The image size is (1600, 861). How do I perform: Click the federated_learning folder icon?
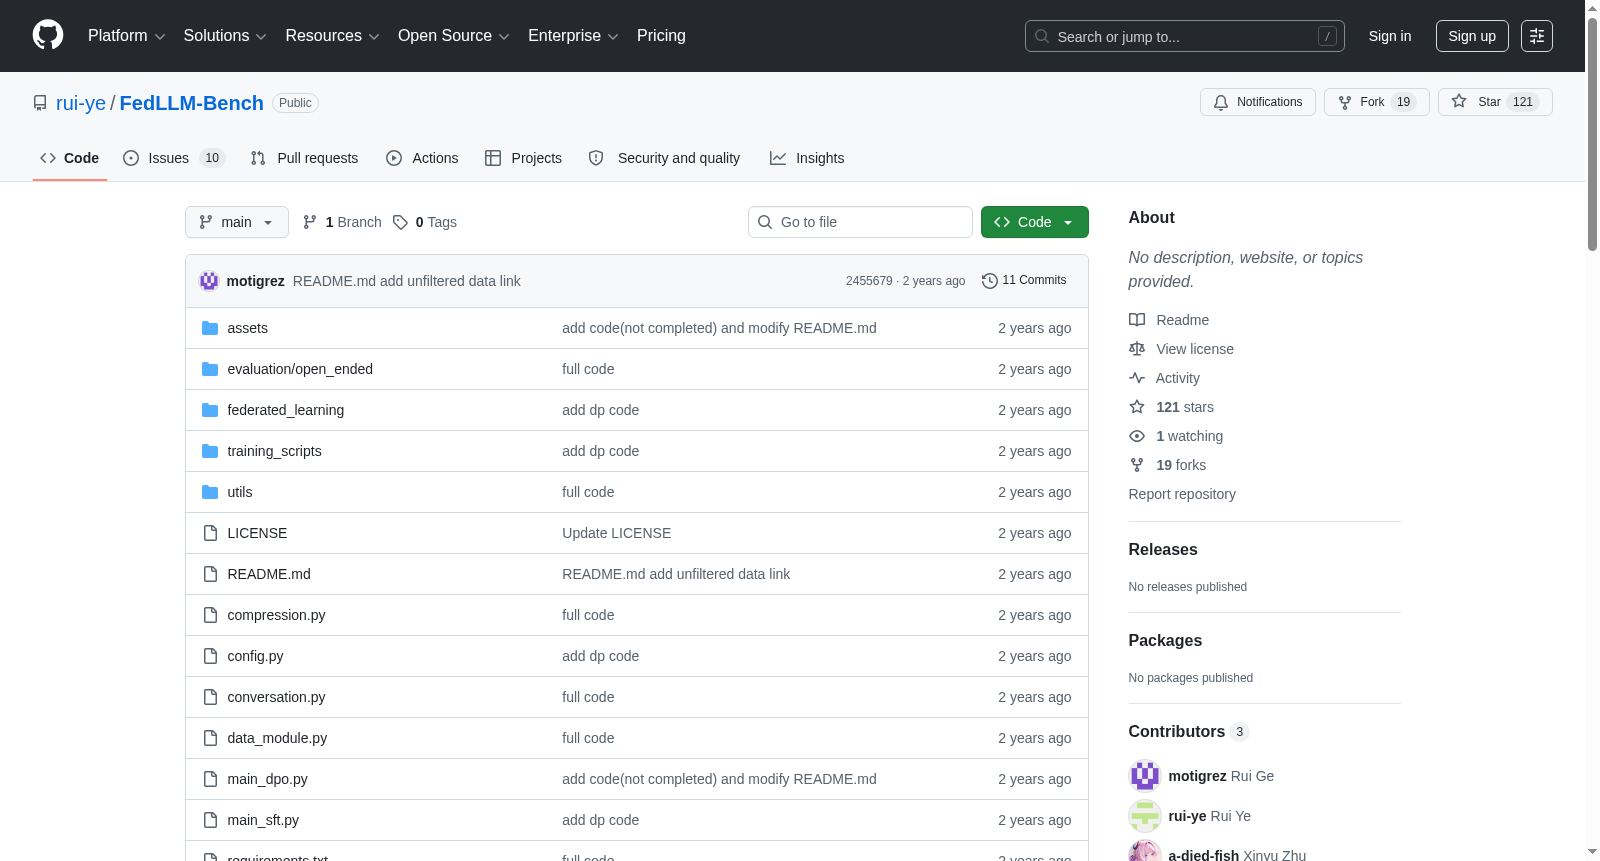(x=210, y=410)
